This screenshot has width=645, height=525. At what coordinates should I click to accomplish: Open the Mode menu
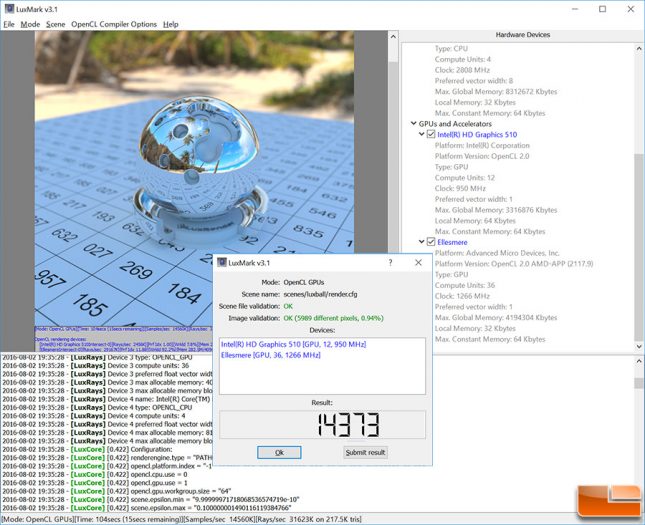tap(30, 24)
